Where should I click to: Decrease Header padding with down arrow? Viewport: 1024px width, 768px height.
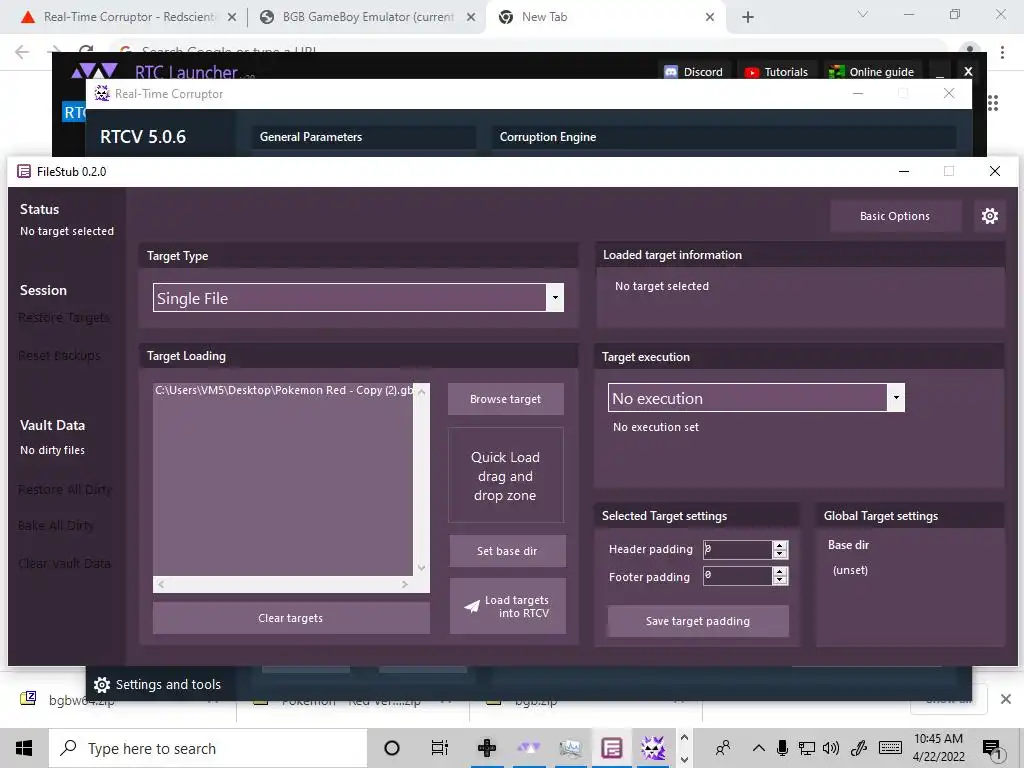pos(780,554)
